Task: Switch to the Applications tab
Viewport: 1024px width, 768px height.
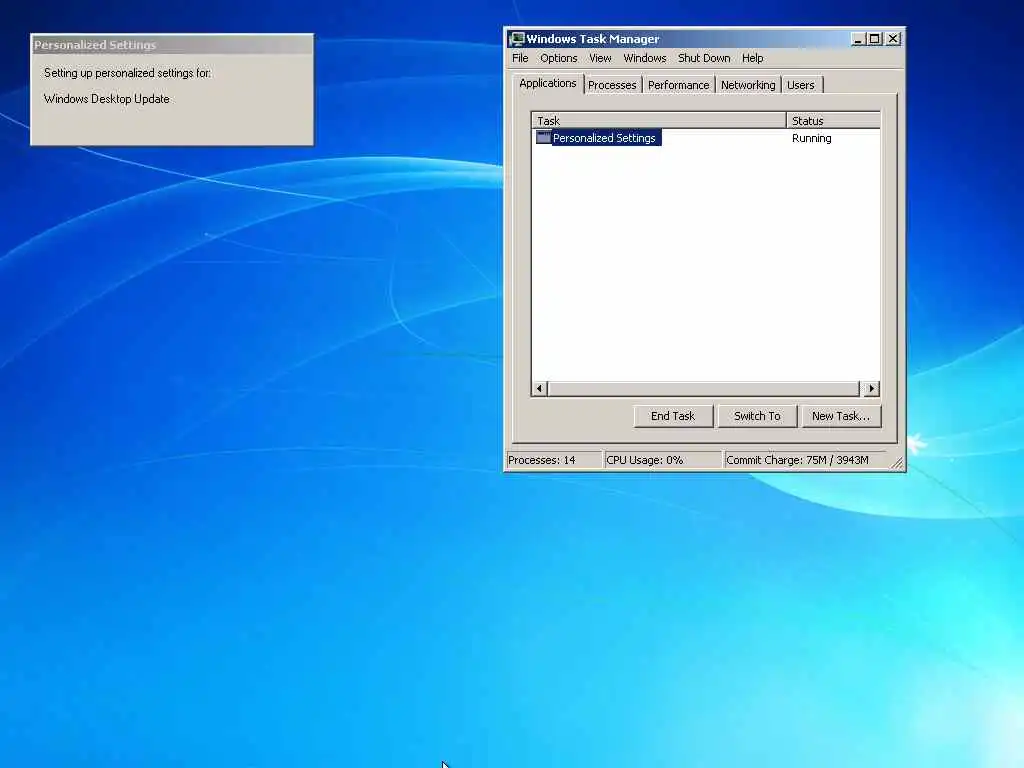Action: (x=547, y=84)
